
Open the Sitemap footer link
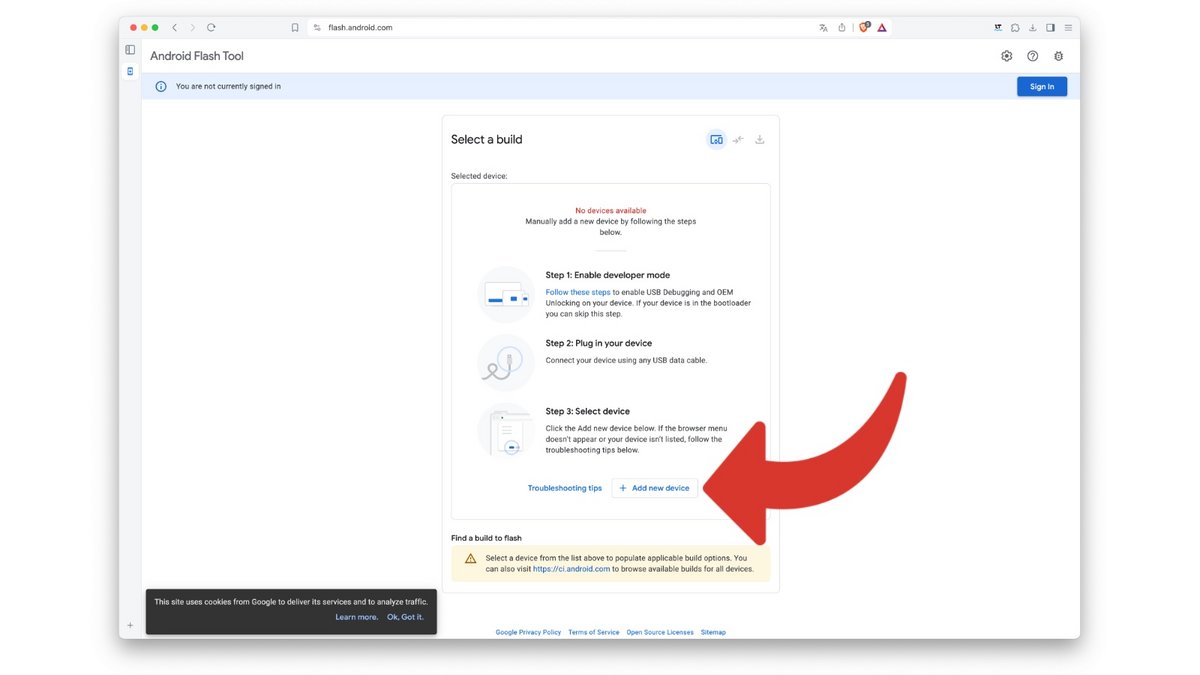[x=713, y=632]
